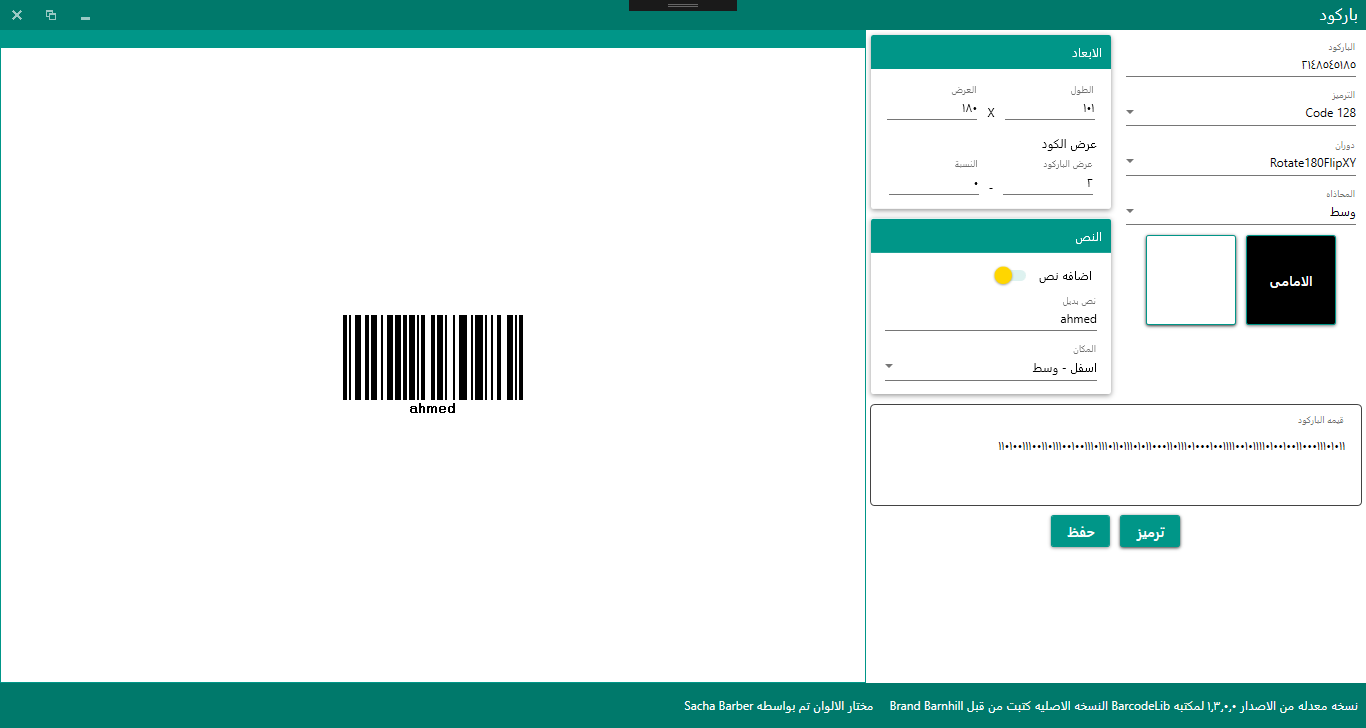Viewport: 1366px width, 728px height.
Task: Click the العرض width input field
Action: [x=932, y=107]
